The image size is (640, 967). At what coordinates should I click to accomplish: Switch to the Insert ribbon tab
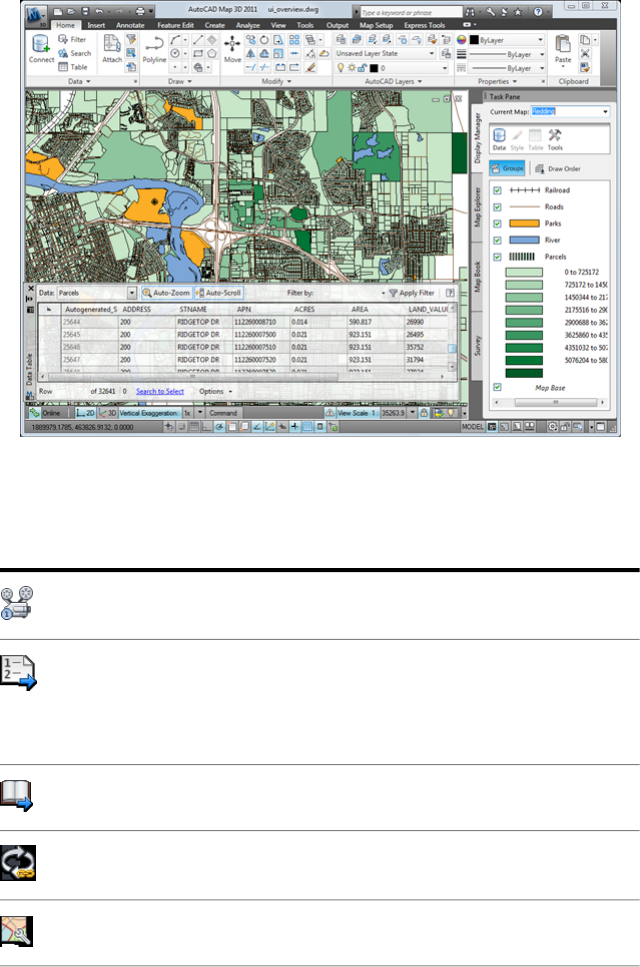96,25
